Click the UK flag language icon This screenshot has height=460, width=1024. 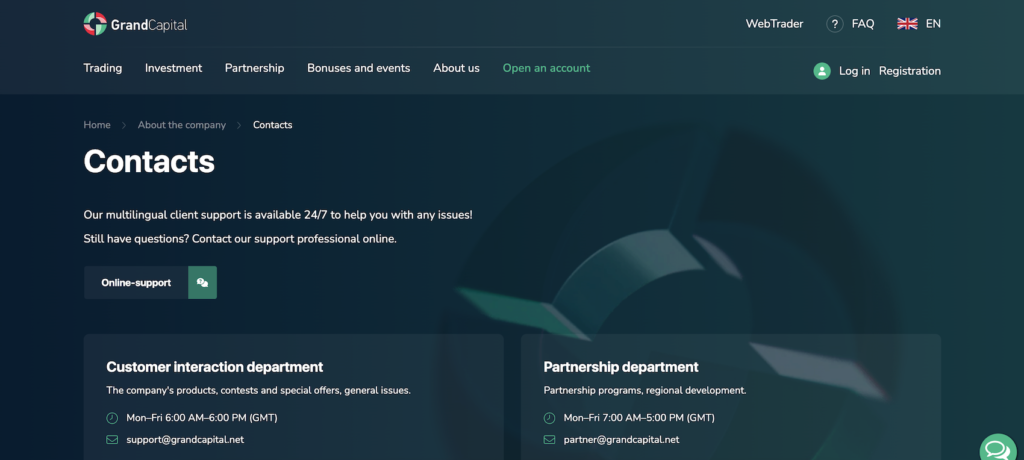907,24
